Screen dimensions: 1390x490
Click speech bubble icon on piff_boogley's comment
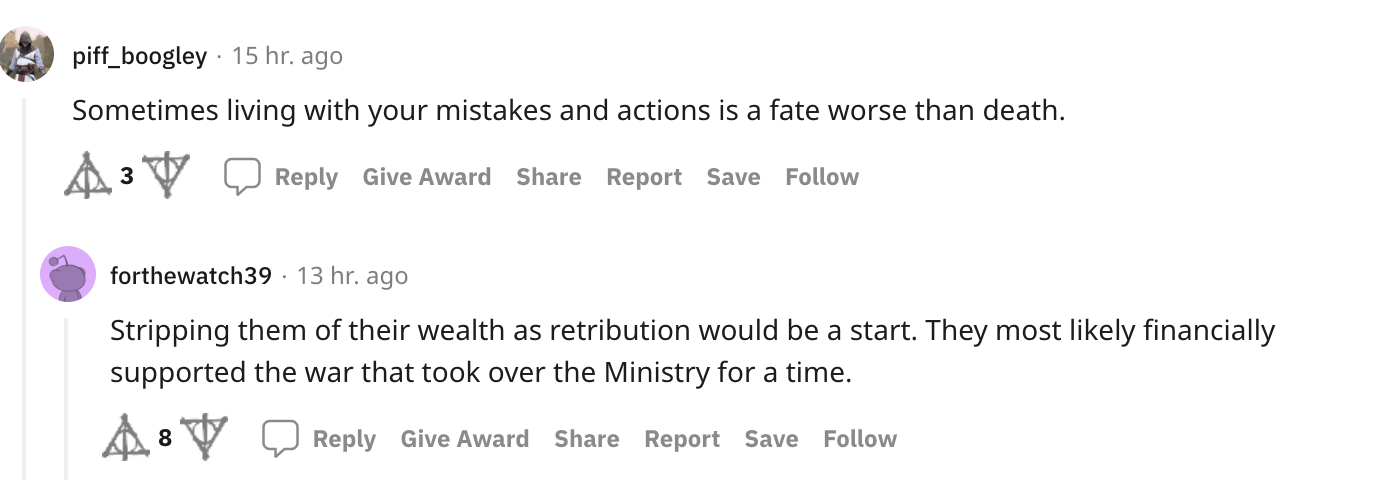click(242, 177)
